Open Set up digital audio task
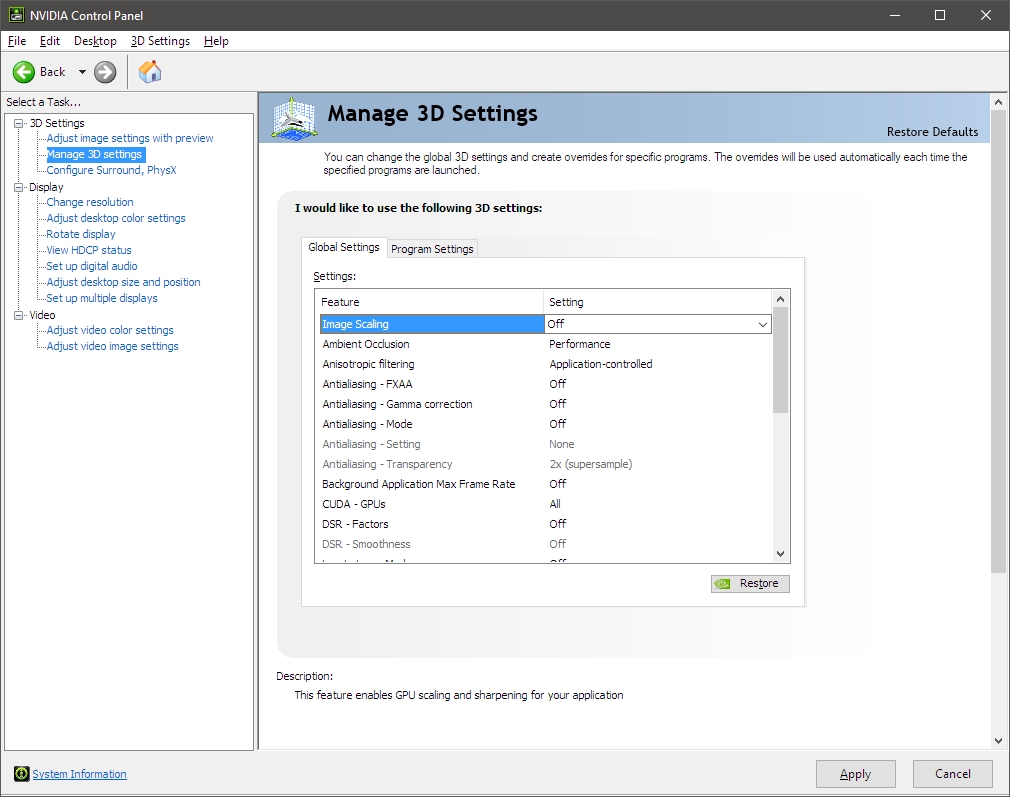Image resolution: width=1010 pixels, height=797 pixels. [91, 266]
